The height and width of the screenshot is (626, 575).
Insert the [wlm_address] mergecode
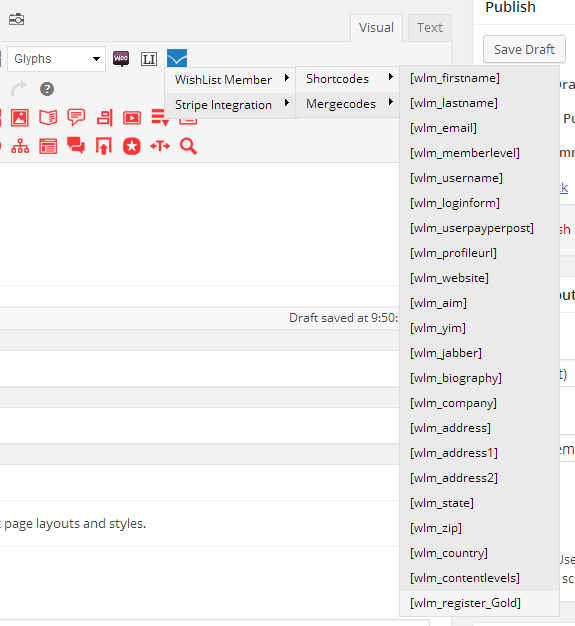479,428
